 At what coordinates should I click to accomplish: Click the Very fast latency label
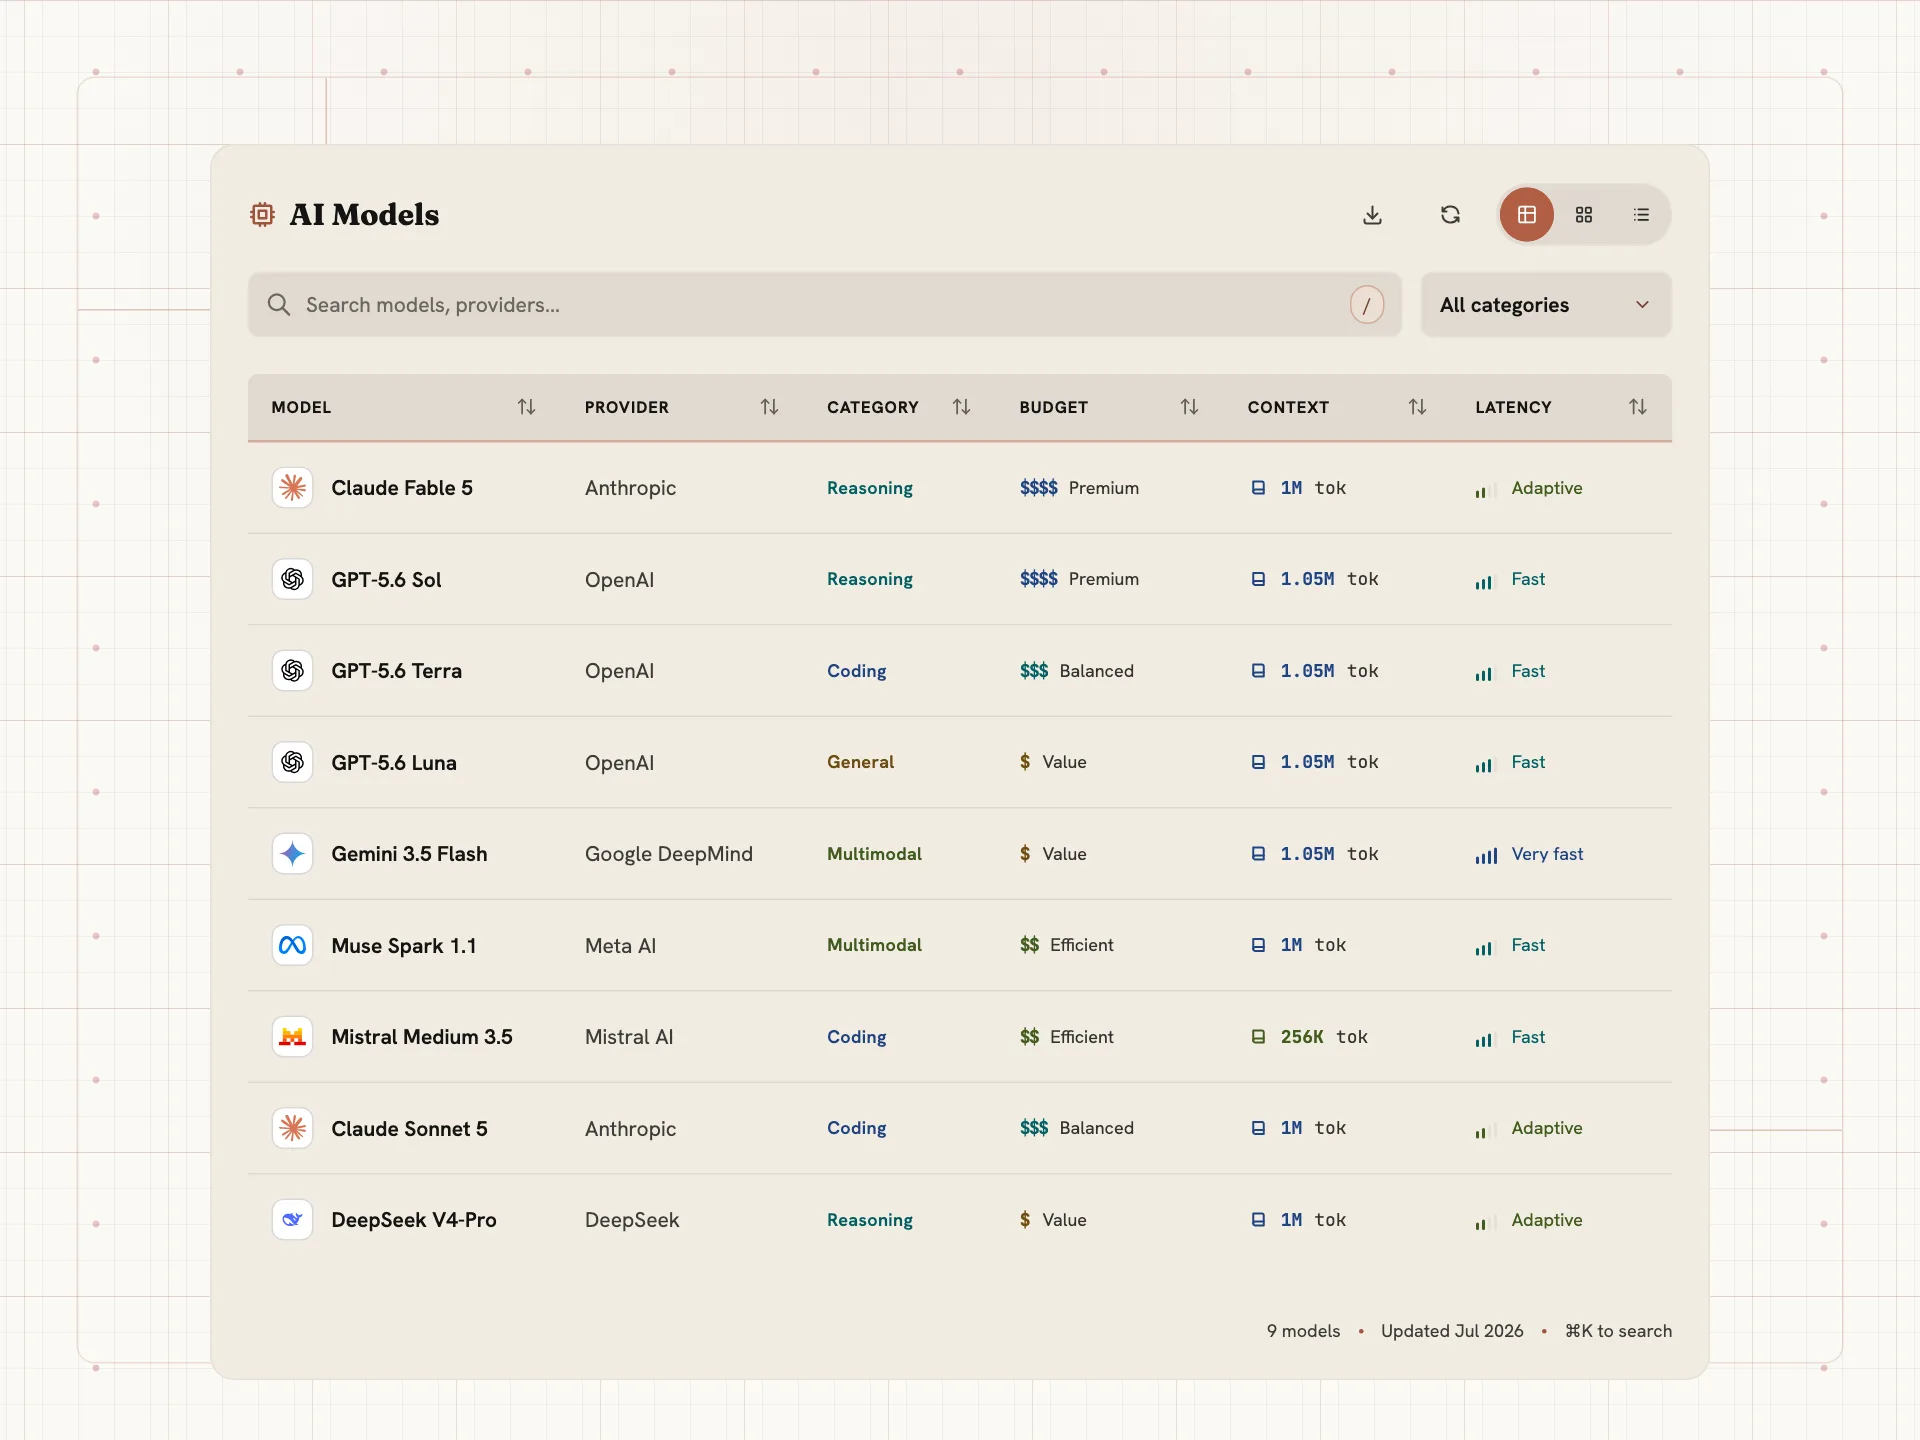coord(1548,854)
